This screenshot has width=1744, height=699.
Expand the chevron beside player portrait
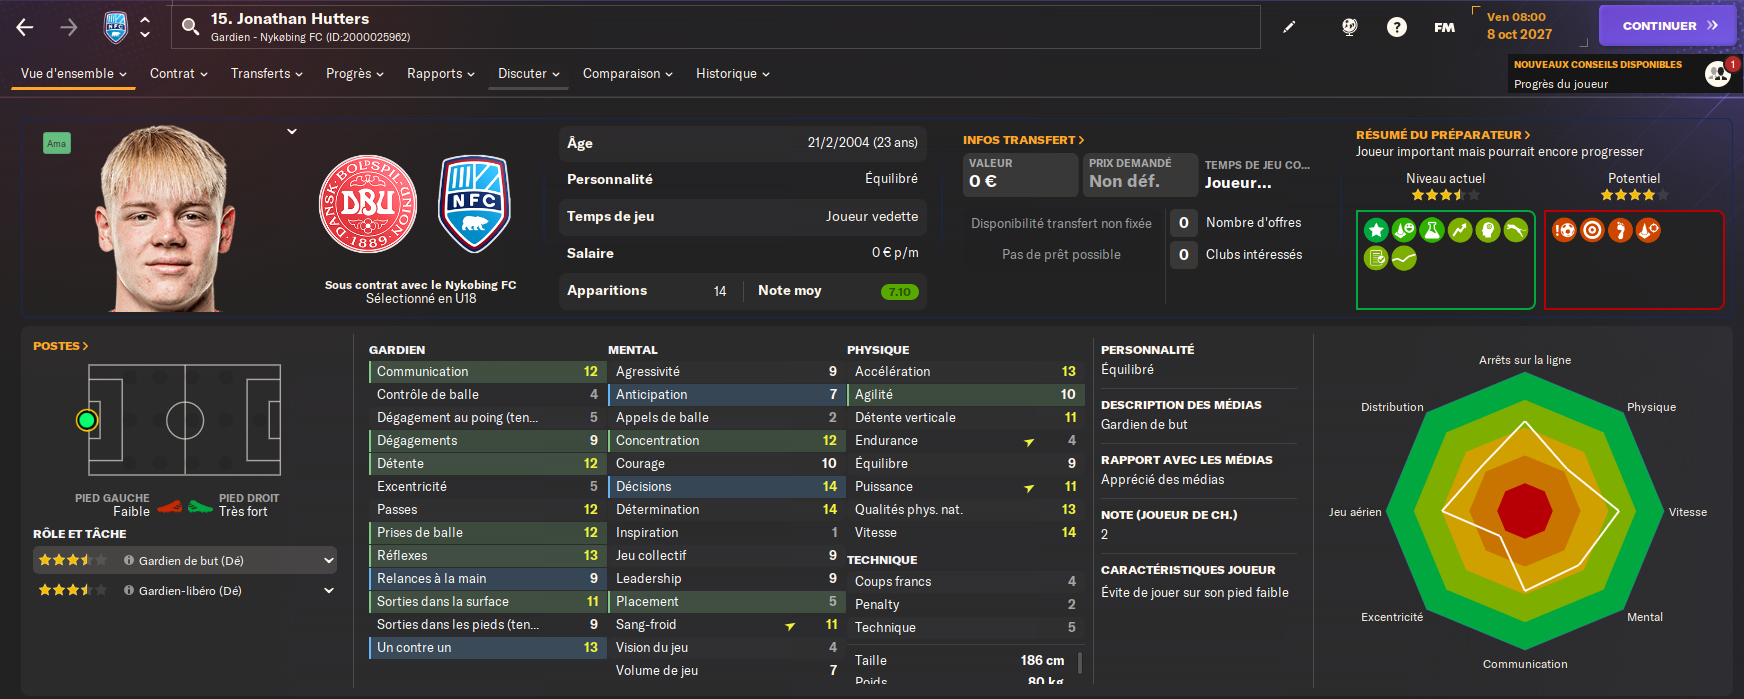click(x=292, y=131)
